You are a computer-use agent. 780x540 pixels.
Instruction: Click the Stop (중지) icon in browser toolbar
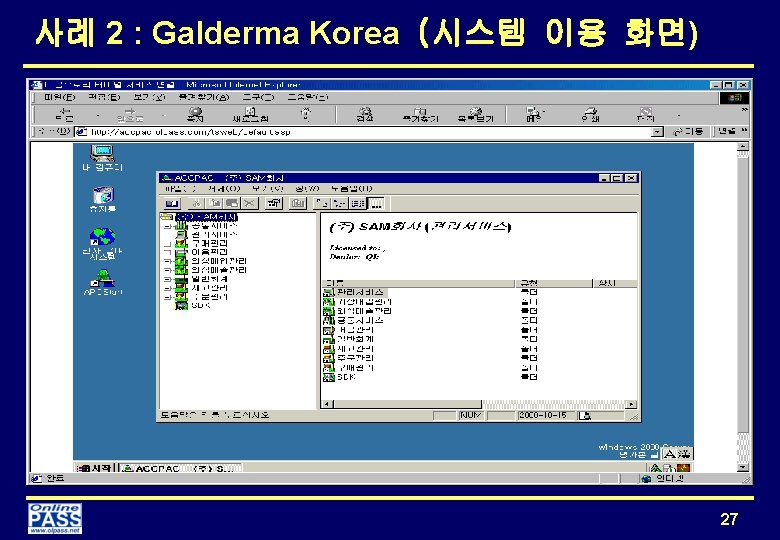195,115
